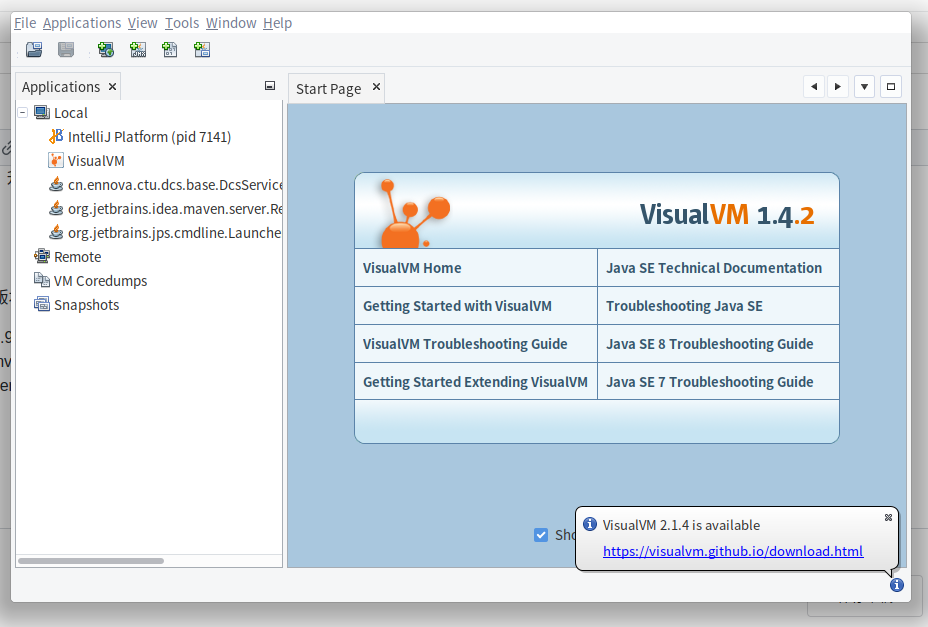Minimize the Applications panel window group
The height and width of the screenshot is (627, 928).
coord(270,86)
